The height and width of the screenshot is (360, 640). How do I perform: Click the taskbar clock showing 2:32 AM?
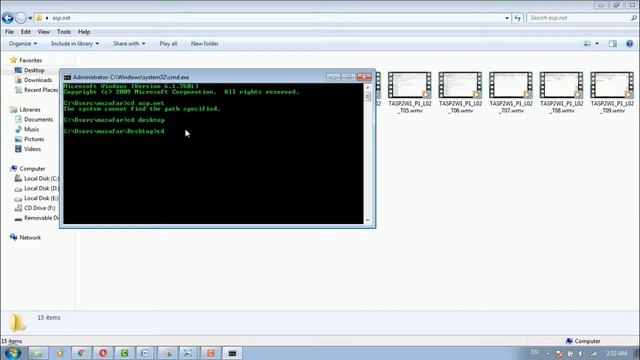(616, 353)
